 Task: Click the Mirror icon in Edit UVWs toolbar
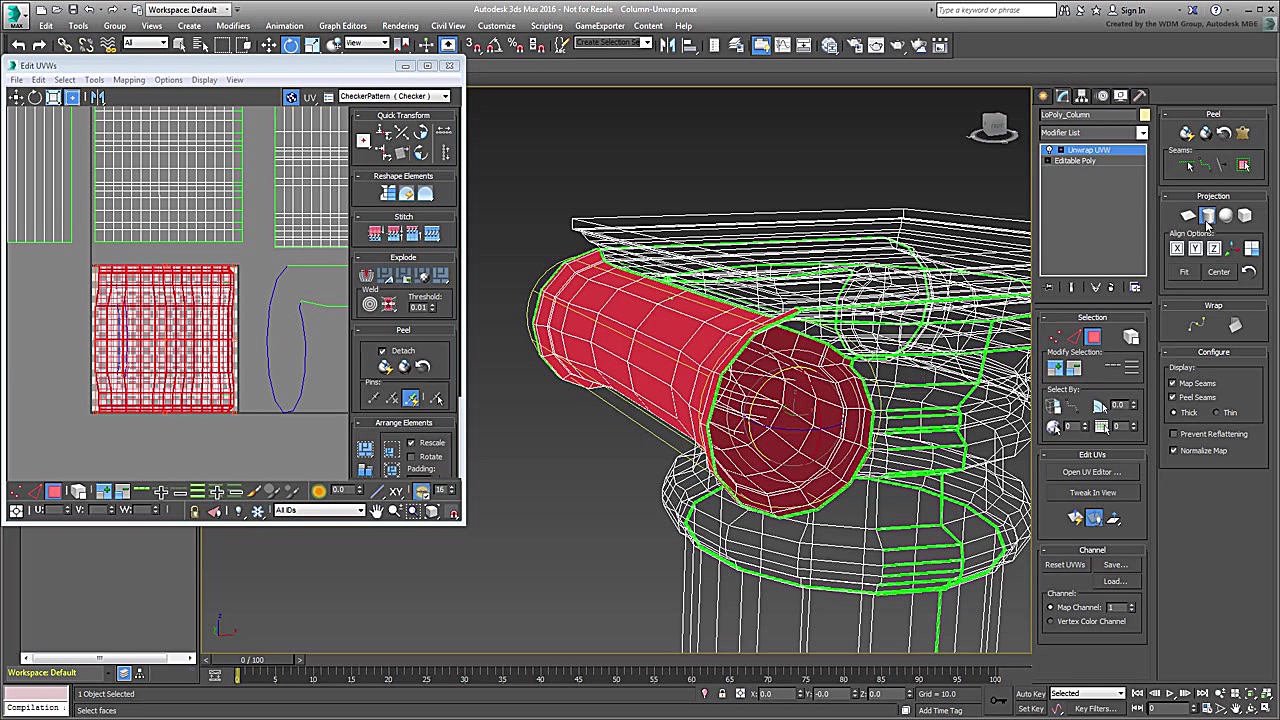(97, 97)
